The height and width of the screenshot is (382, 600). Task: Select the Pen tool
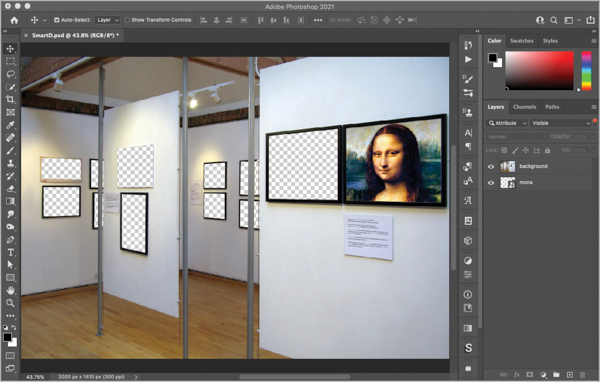pyautogui.click(x=10, y=240)
